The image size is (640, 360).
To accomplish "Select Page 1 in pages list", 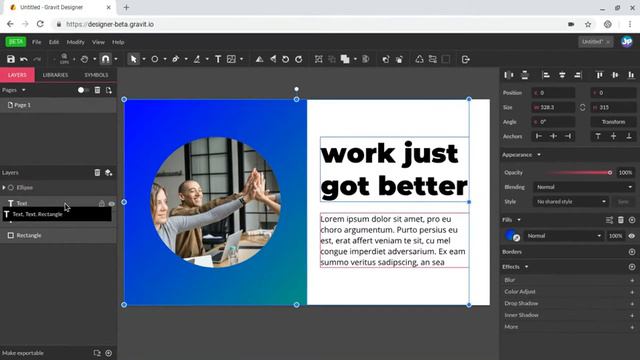I will (58, 105).
